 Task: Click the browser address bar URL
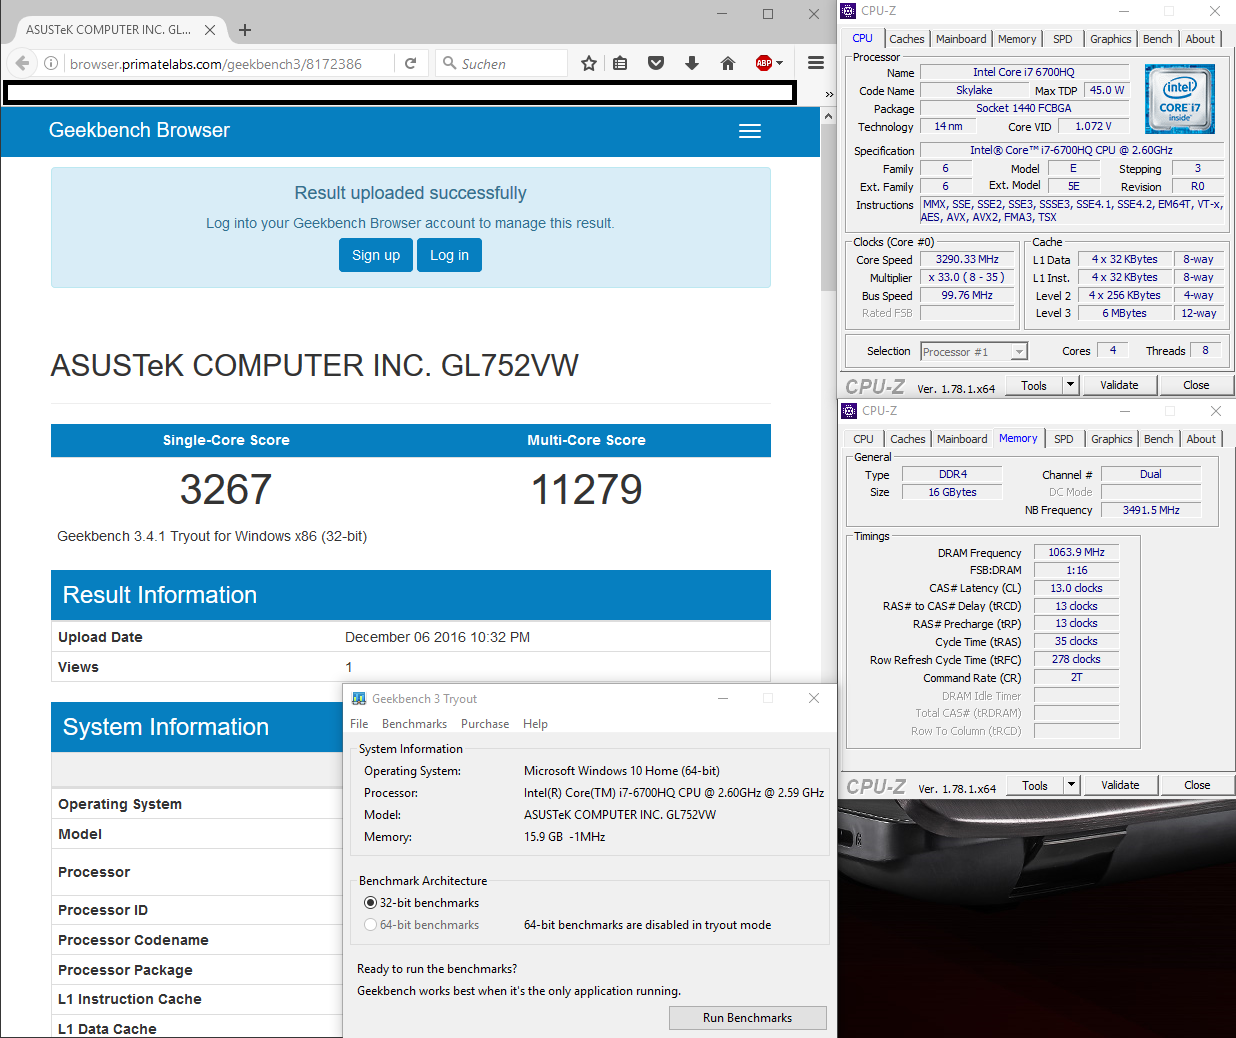pos(216,63)
